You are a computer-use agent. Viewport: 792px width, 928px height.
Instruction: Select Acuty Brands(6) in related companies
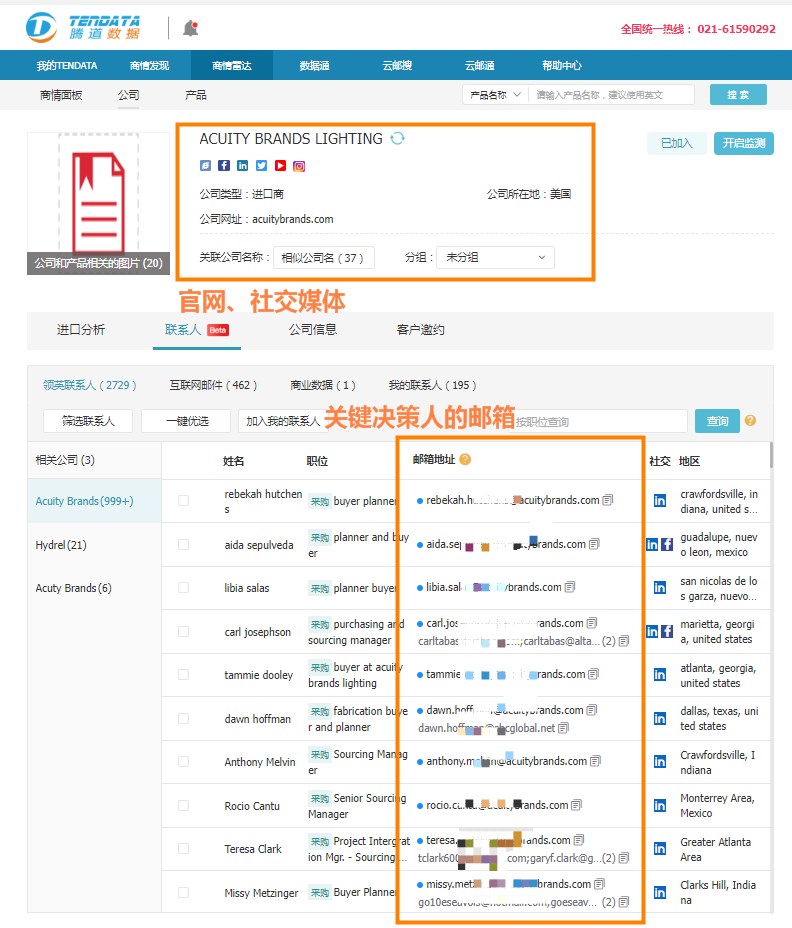click(95, 588)
